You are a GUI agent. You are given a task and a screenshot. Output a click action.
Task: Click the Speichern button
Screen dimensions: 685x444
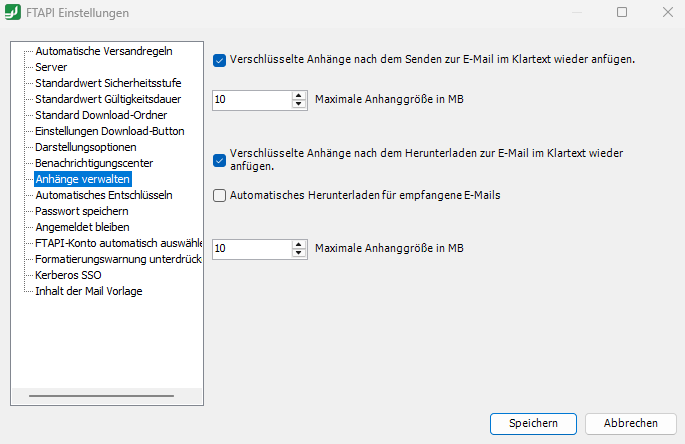(x=533, y=423)
